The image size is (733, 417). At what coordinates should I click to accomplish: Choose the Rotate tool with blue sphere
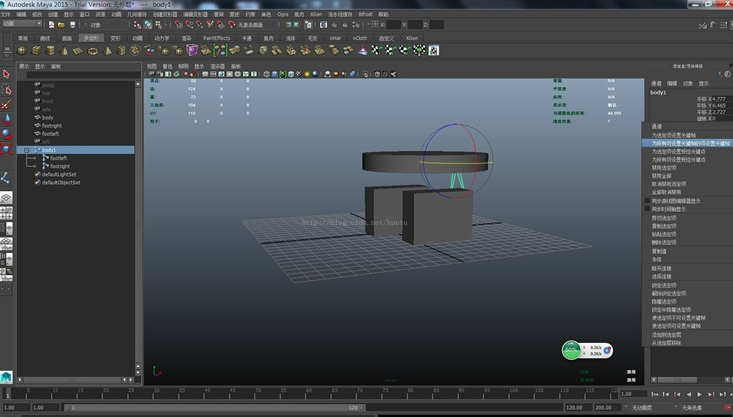click(x=6, y=134)
